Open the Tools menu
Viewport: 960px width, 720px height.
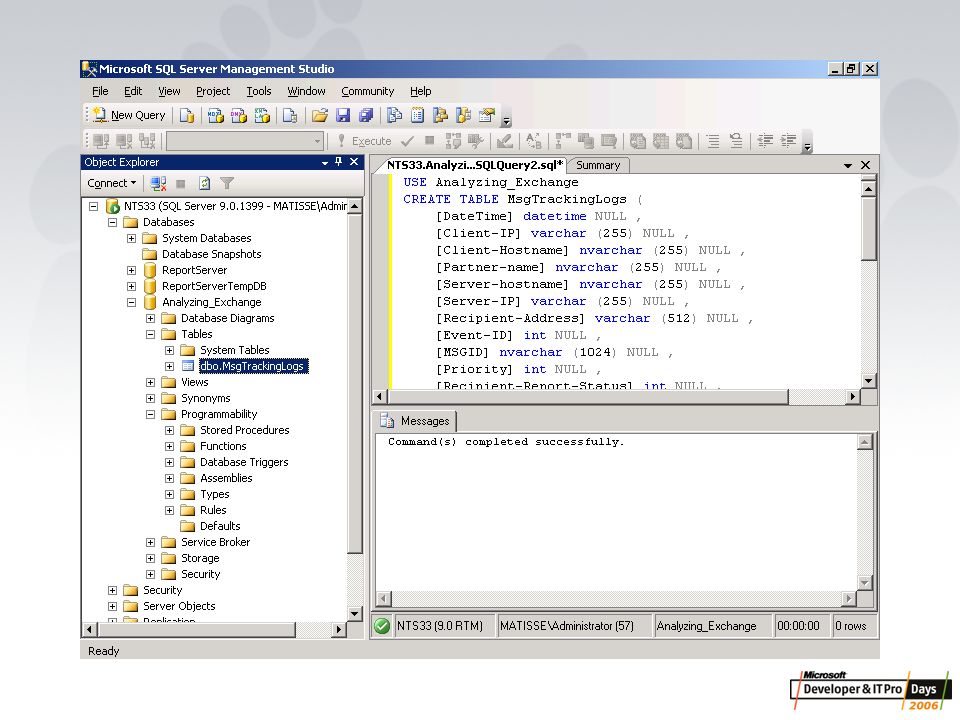click(259, 91)
